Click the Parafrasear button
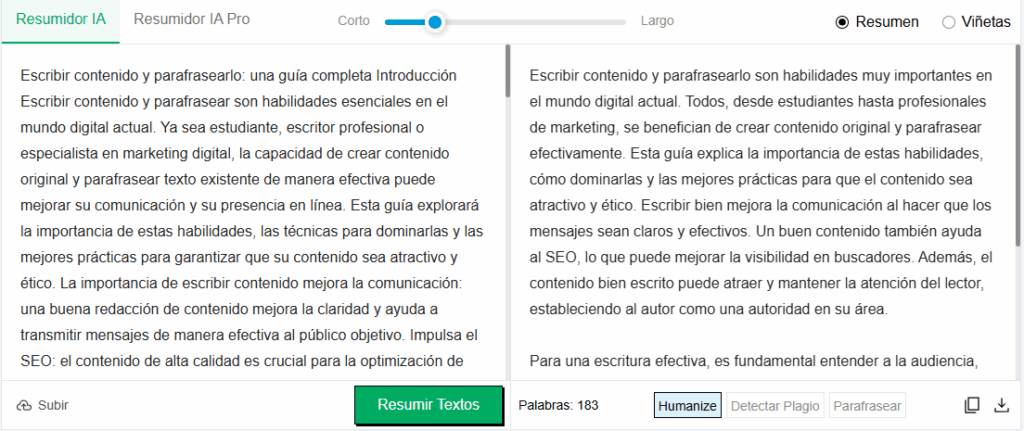The height and width of the screenshot is (431, 1024). tap(867, 405)
